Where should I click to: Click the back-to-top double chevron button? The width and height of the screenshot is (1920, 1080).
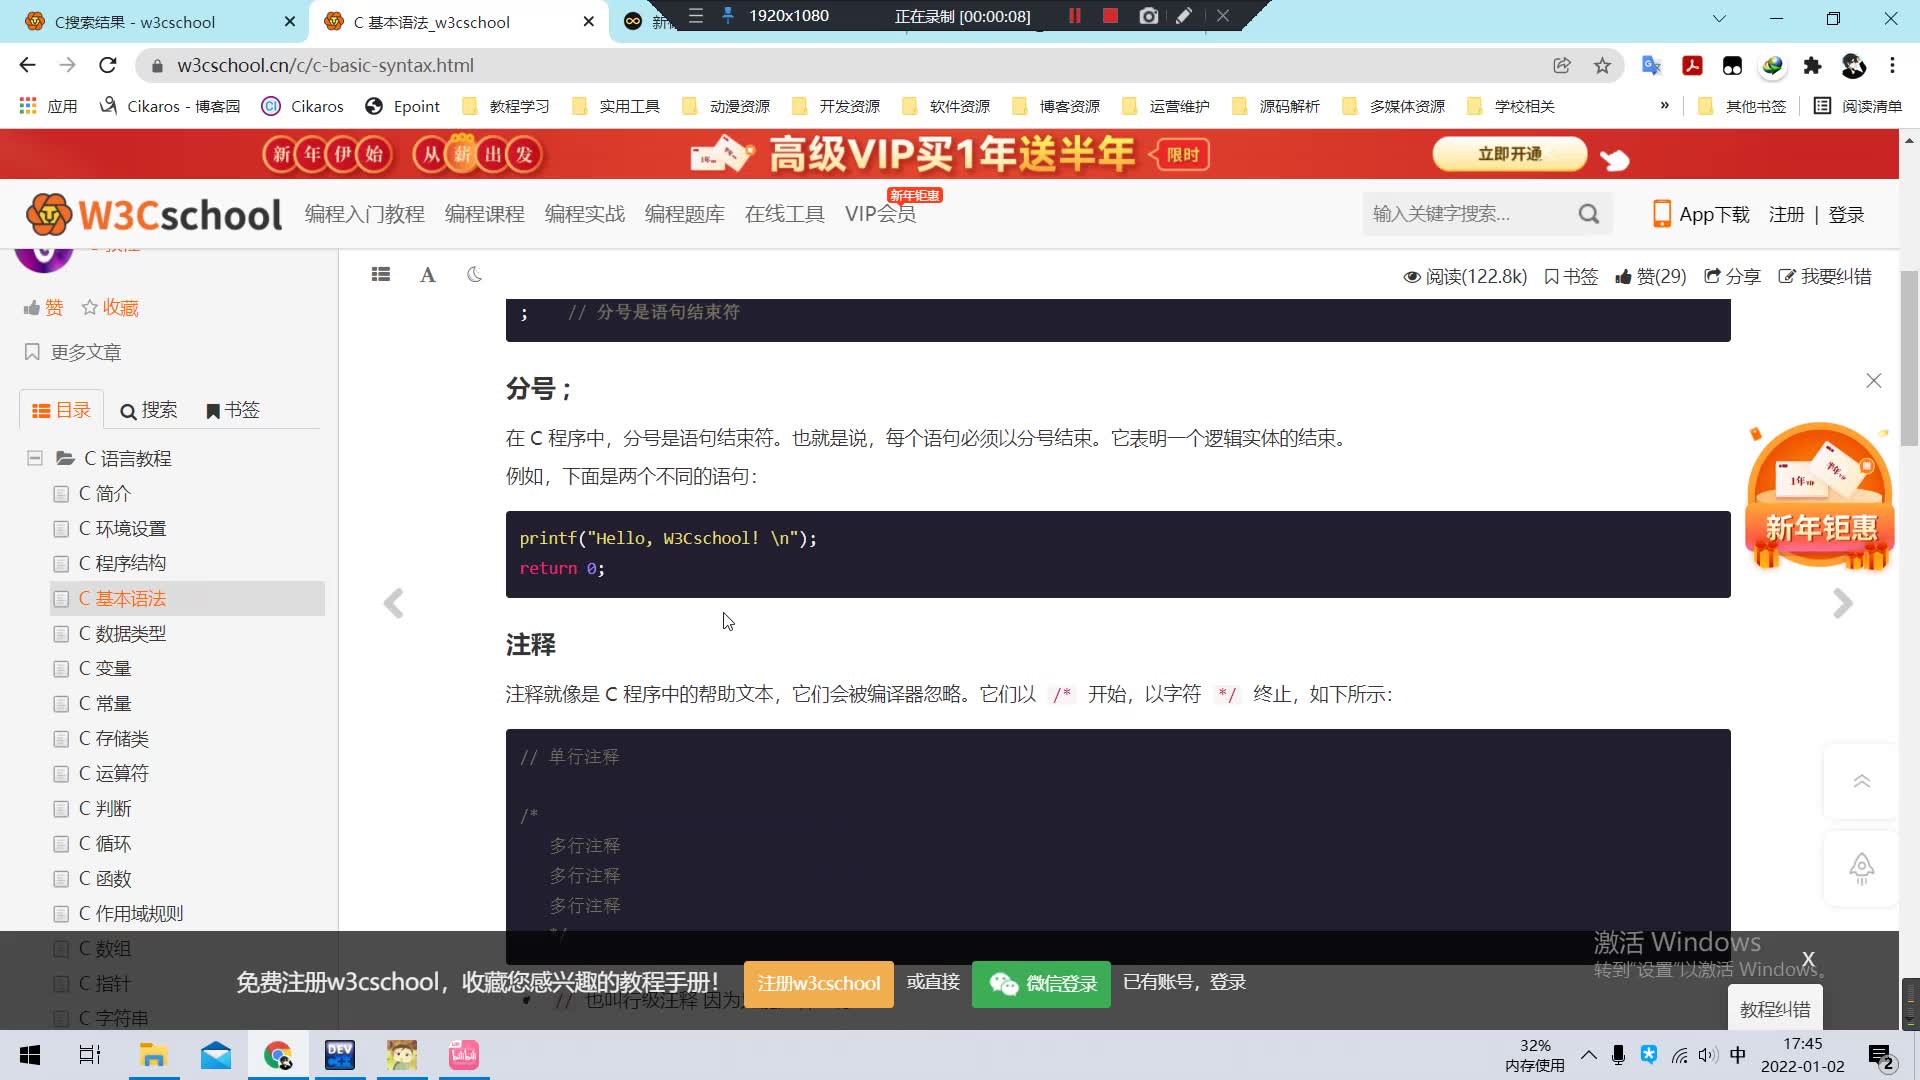click(1861, 781)
